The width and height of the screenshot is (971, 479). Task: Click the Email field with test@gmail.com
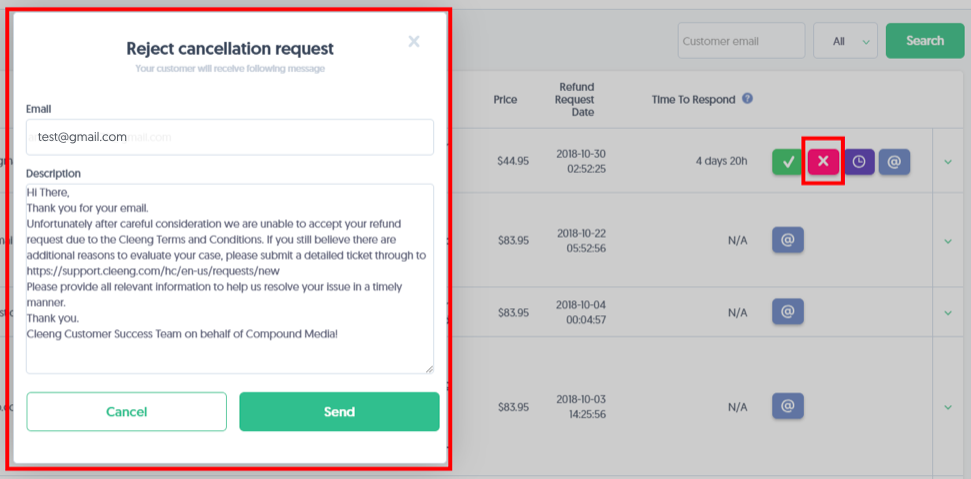tap(230, 137)
